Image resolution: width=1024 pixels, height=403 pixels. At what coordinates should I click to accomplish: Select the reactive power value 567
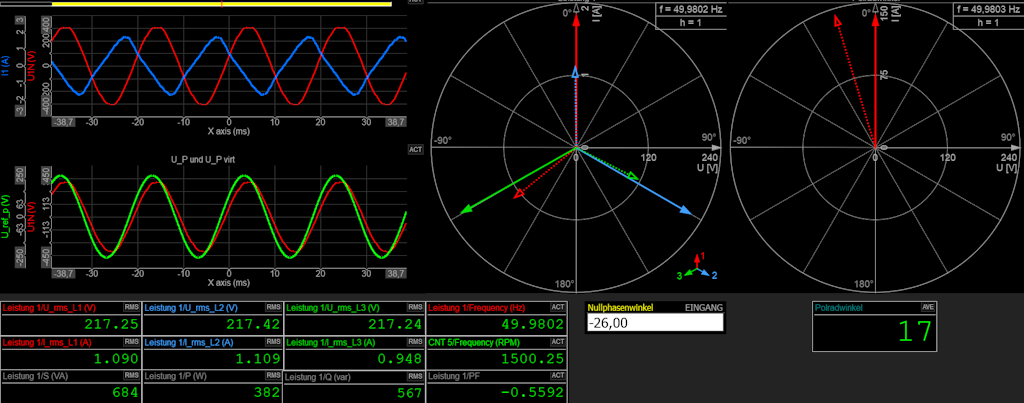coord(409,393)
